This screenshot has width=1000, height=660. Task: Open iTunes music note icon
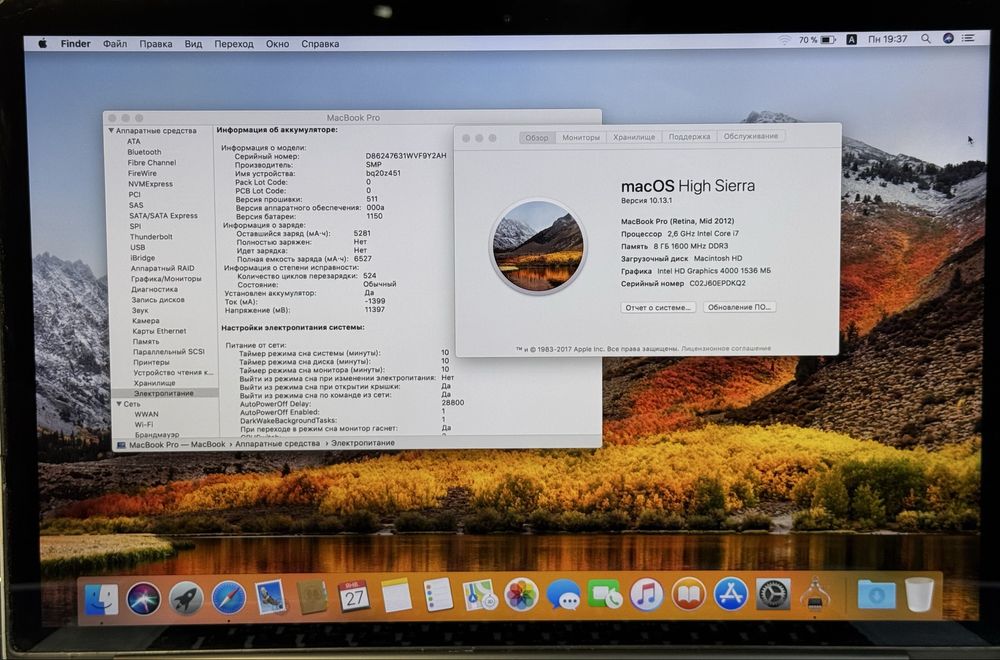click(x=647, y=595)
